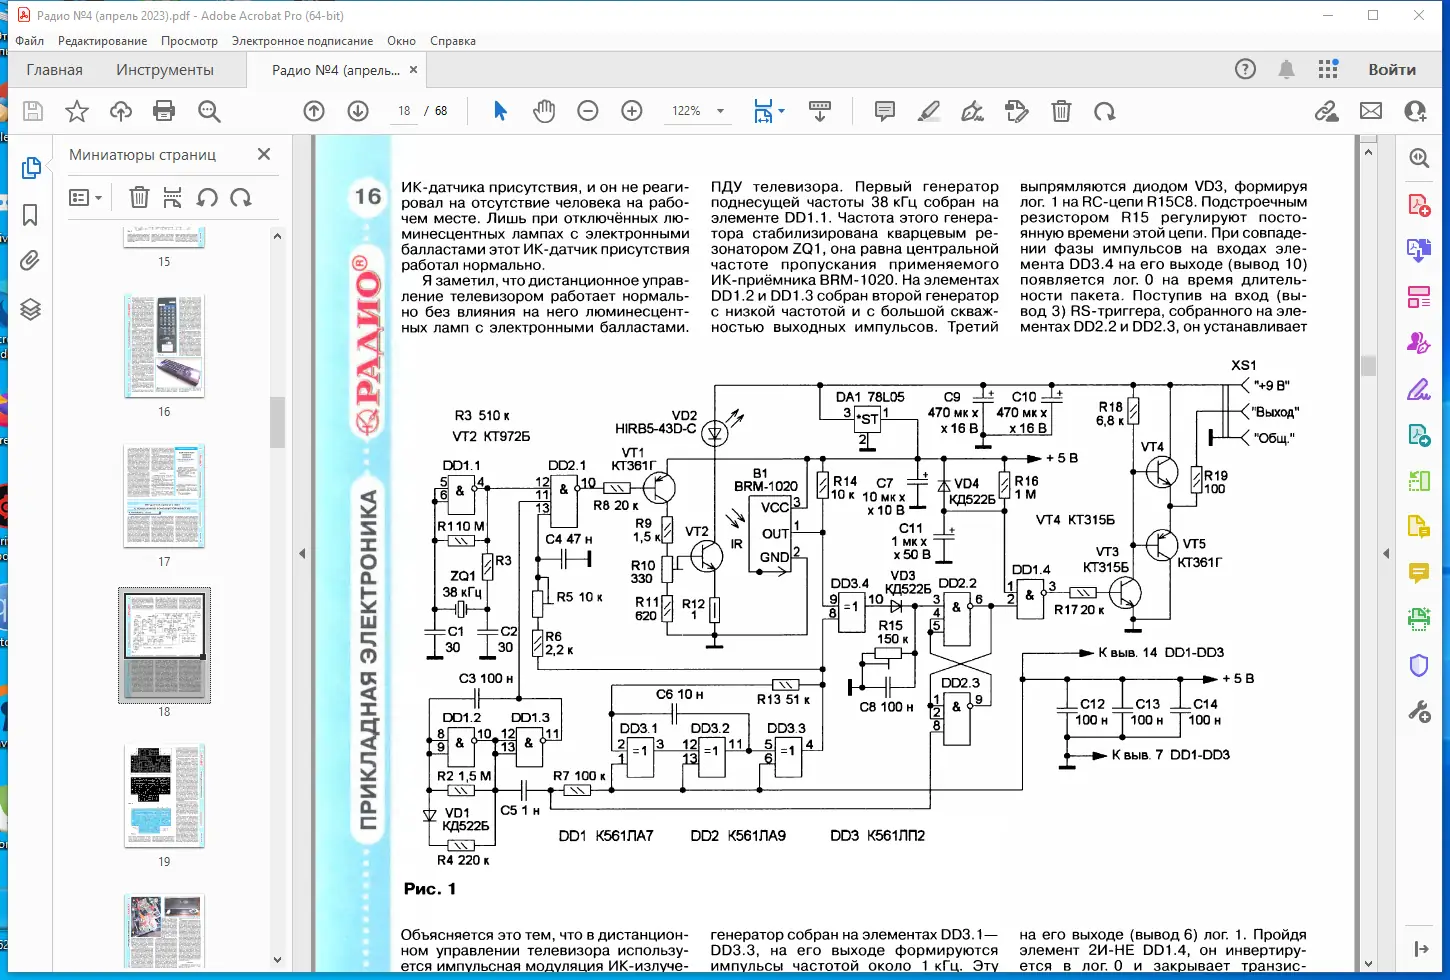Go to previous page with up arrow
The height and width of the screenshot is (980, 1450).
314,111
